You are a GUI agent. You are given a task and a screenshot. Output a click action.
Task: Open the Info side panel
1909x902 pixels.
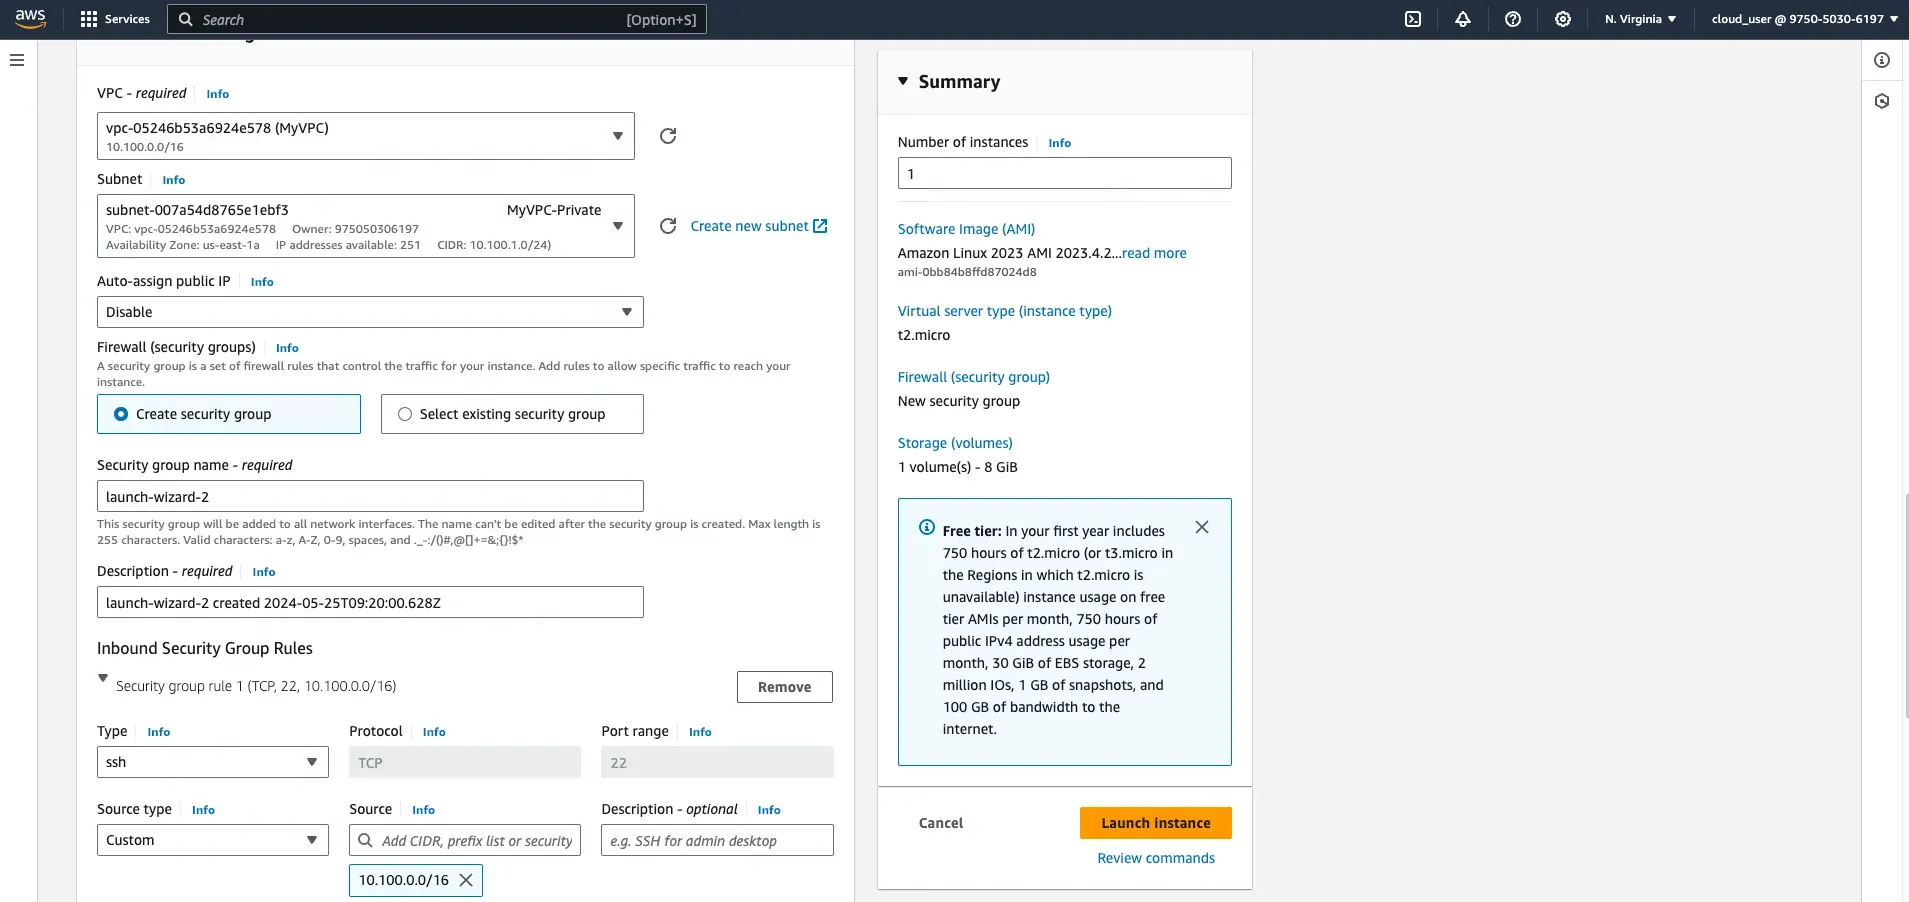click(x=1883, y=60)
